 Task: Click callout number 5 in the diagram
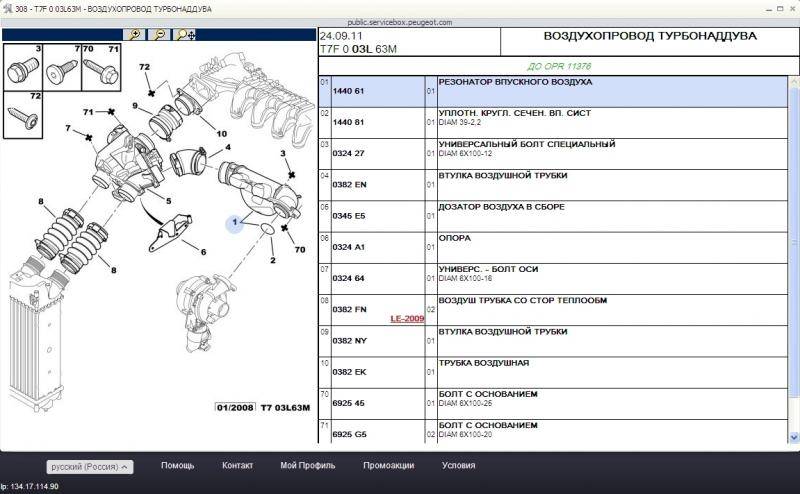[168, 201]
